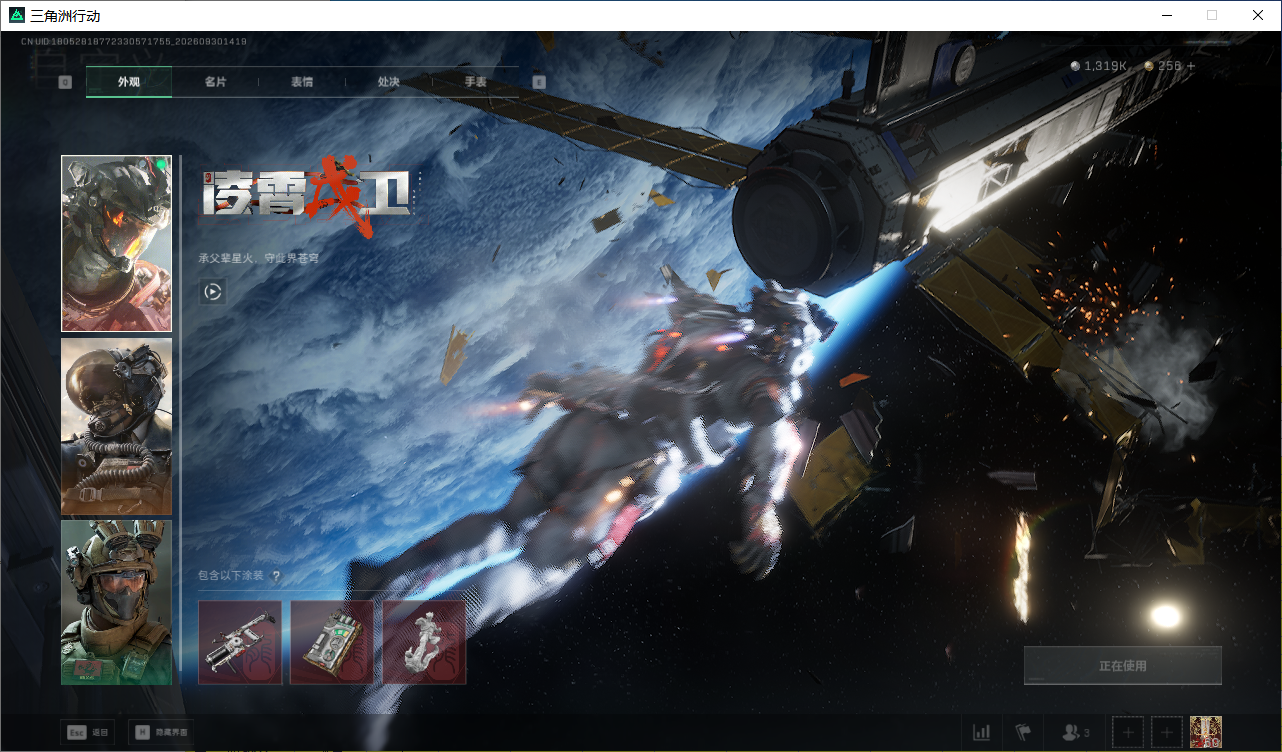Click the plus next to 256 currency
This screenshot has height=752, width=1282.
click(x=1190, y=66)
